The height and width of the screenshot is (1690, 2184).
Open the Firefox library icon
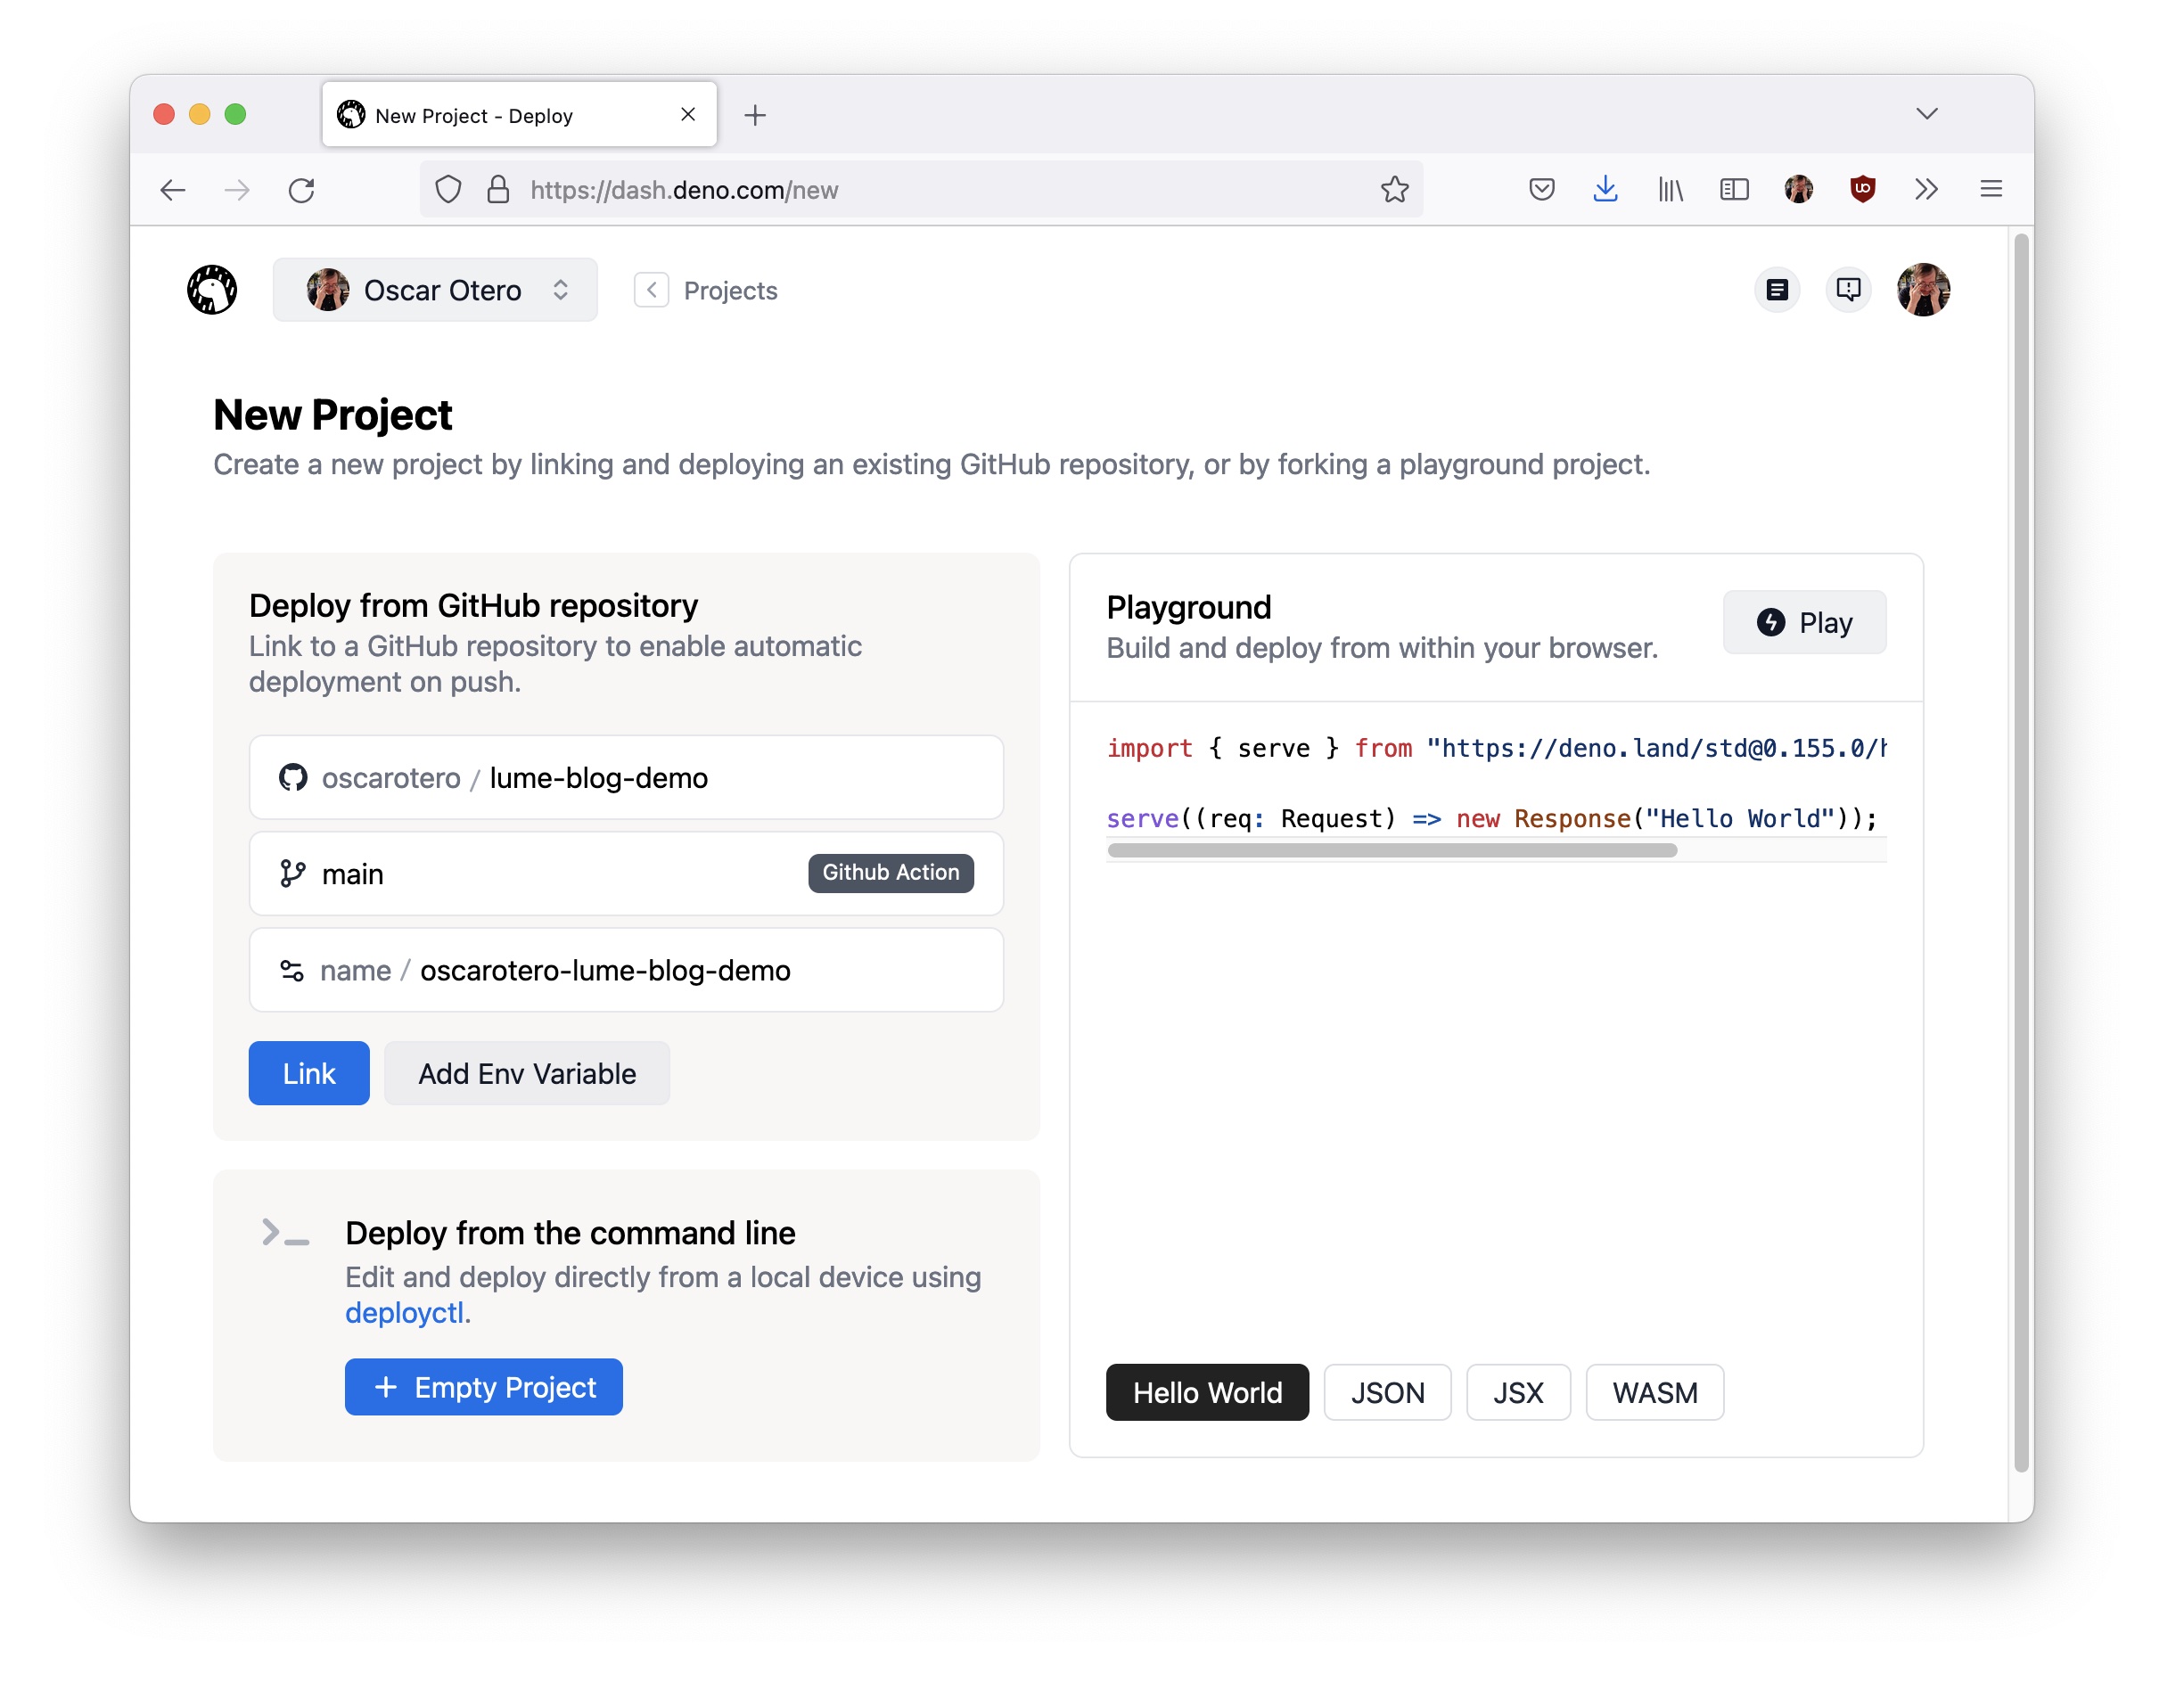(x=1670, y=189)
